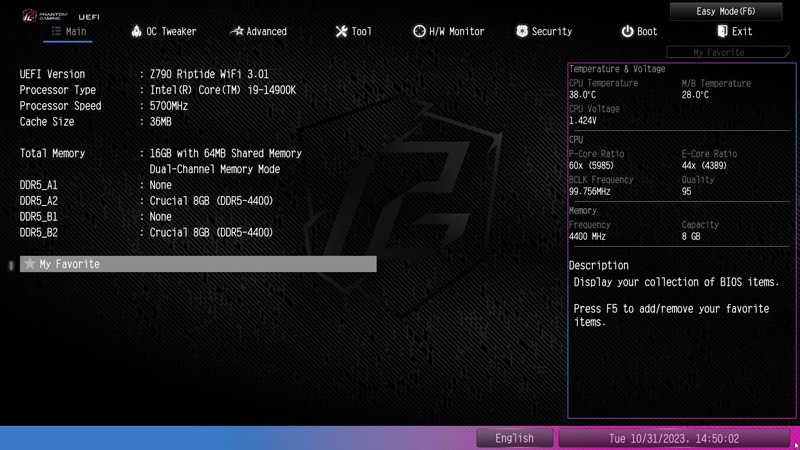The width and height of the screenshot is (800, 450).
Task: Click the P-Core Ratio 60x (5985) value
Action: [x=591, y=165]
